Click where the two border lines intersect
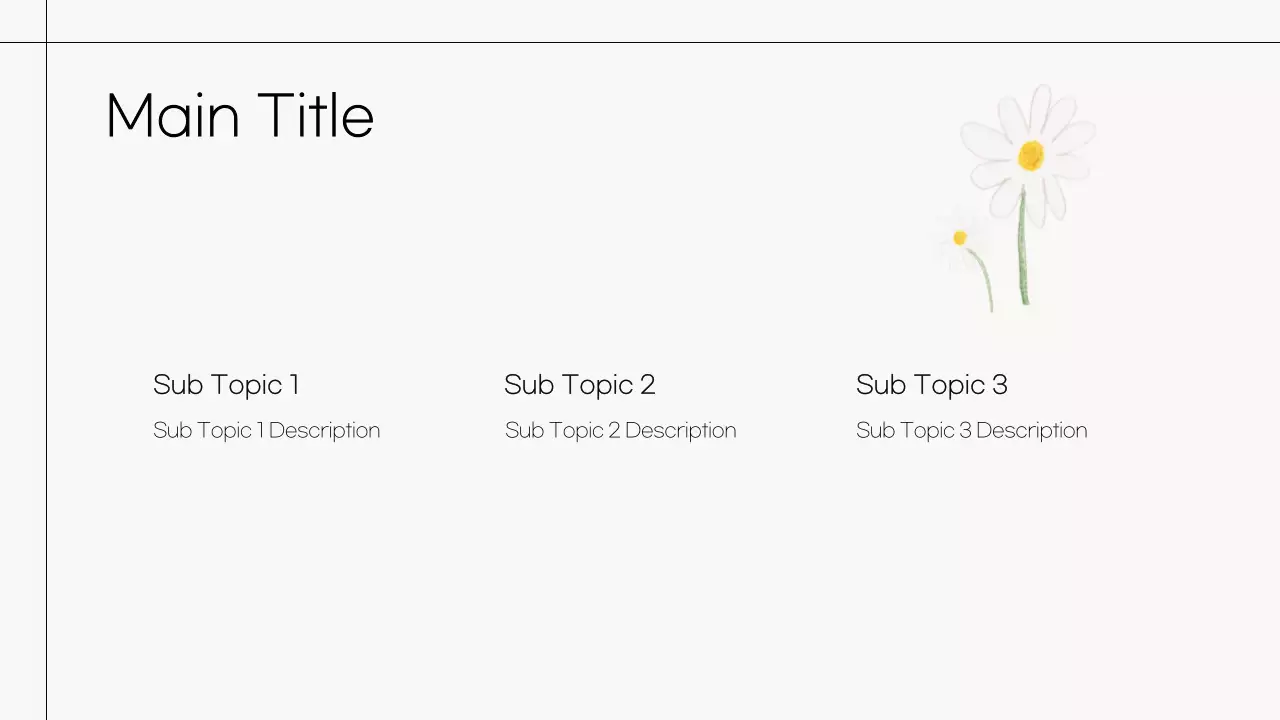 46,42
